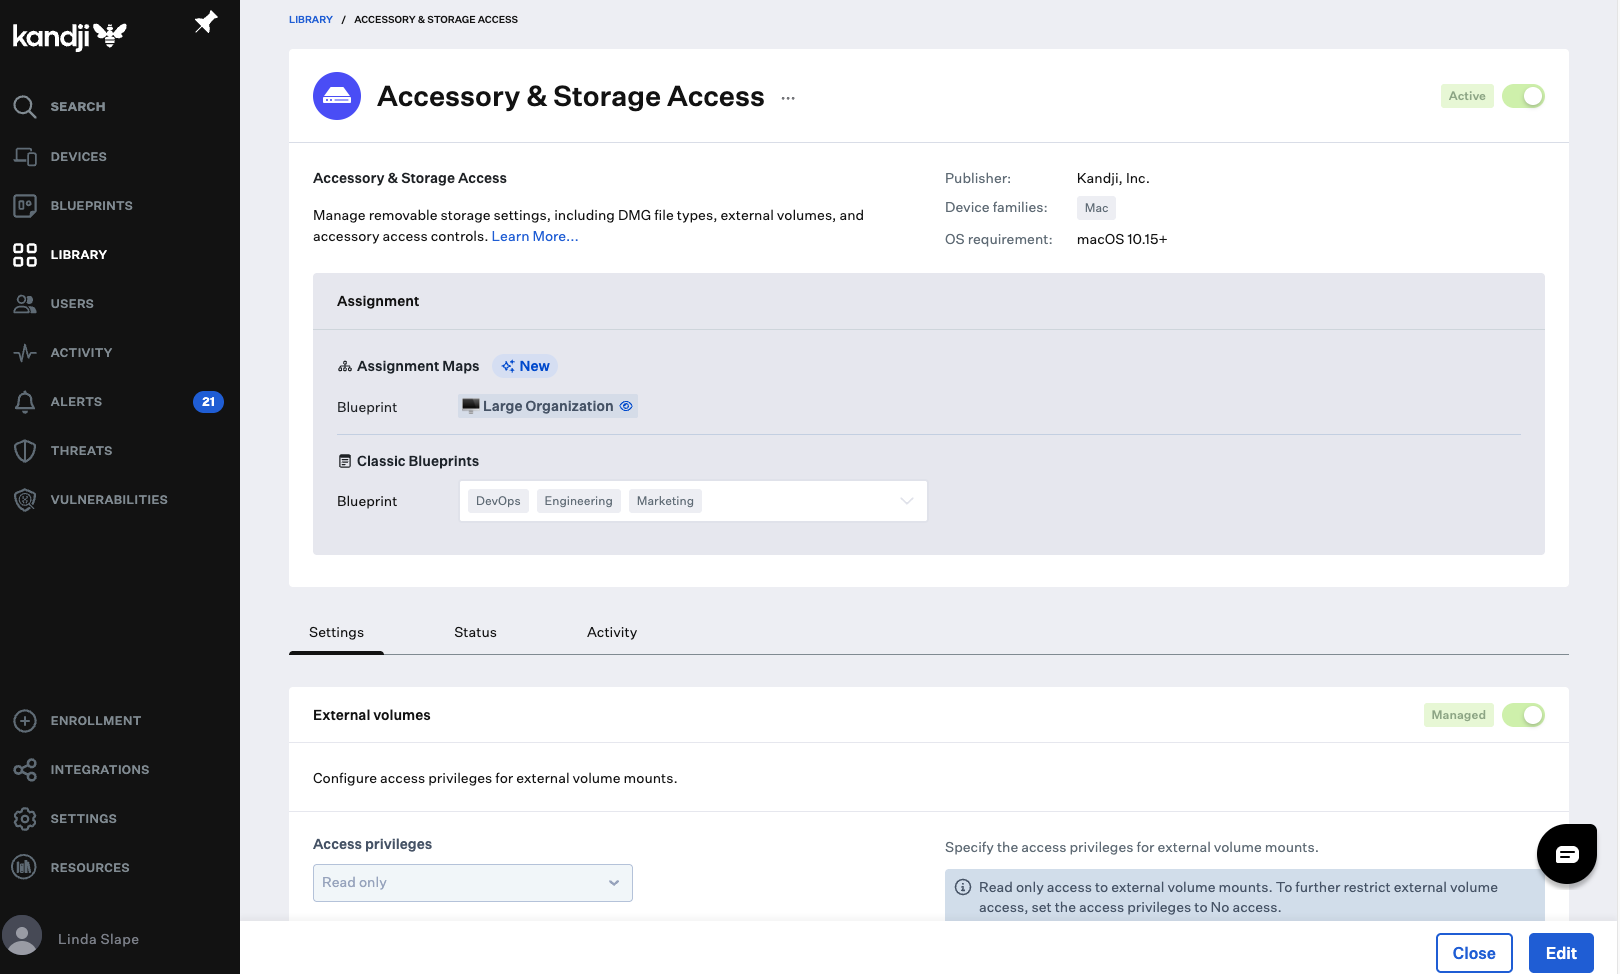Click the Active status label
The width and height of the screenshot is (1620, 974).
(x=1467, y=96)
